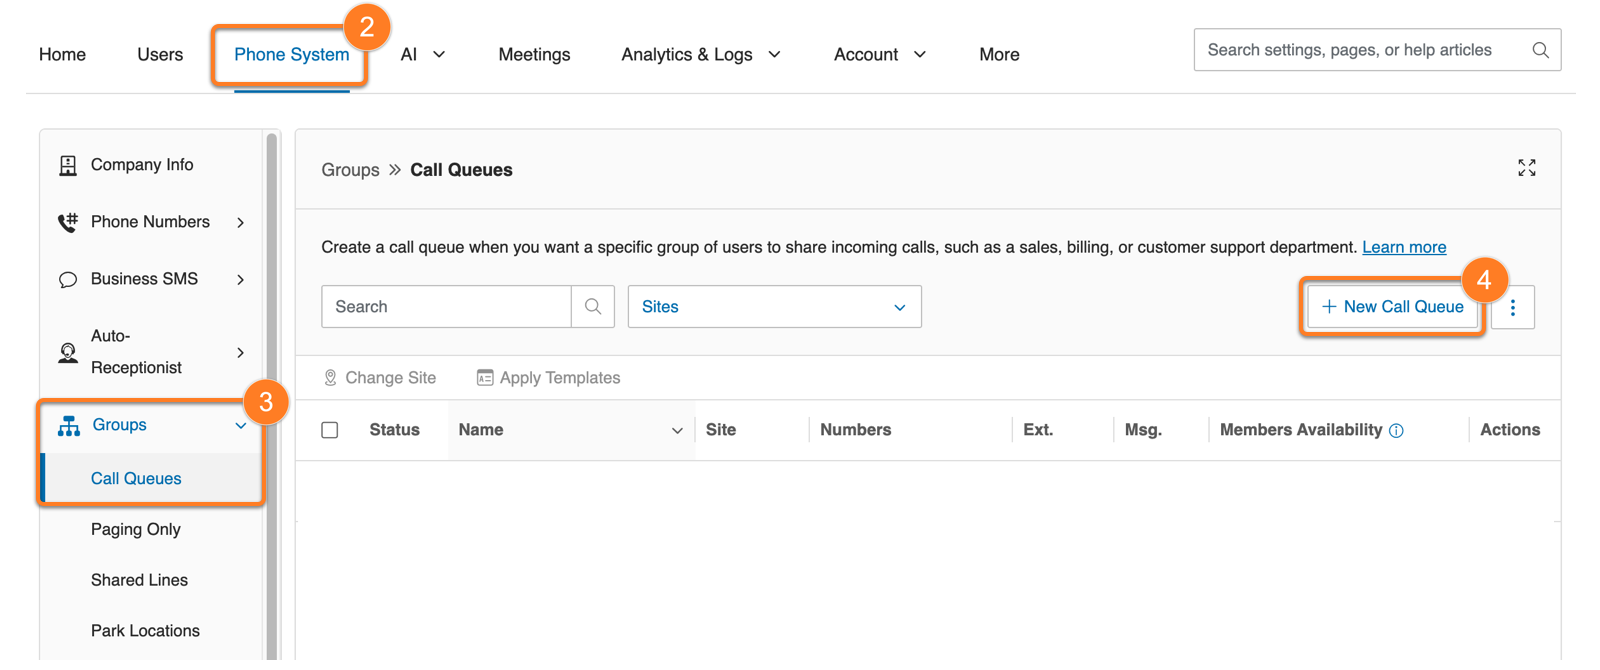
Task: Open the Sites dropdown filter
Action: tap(774, 307)
